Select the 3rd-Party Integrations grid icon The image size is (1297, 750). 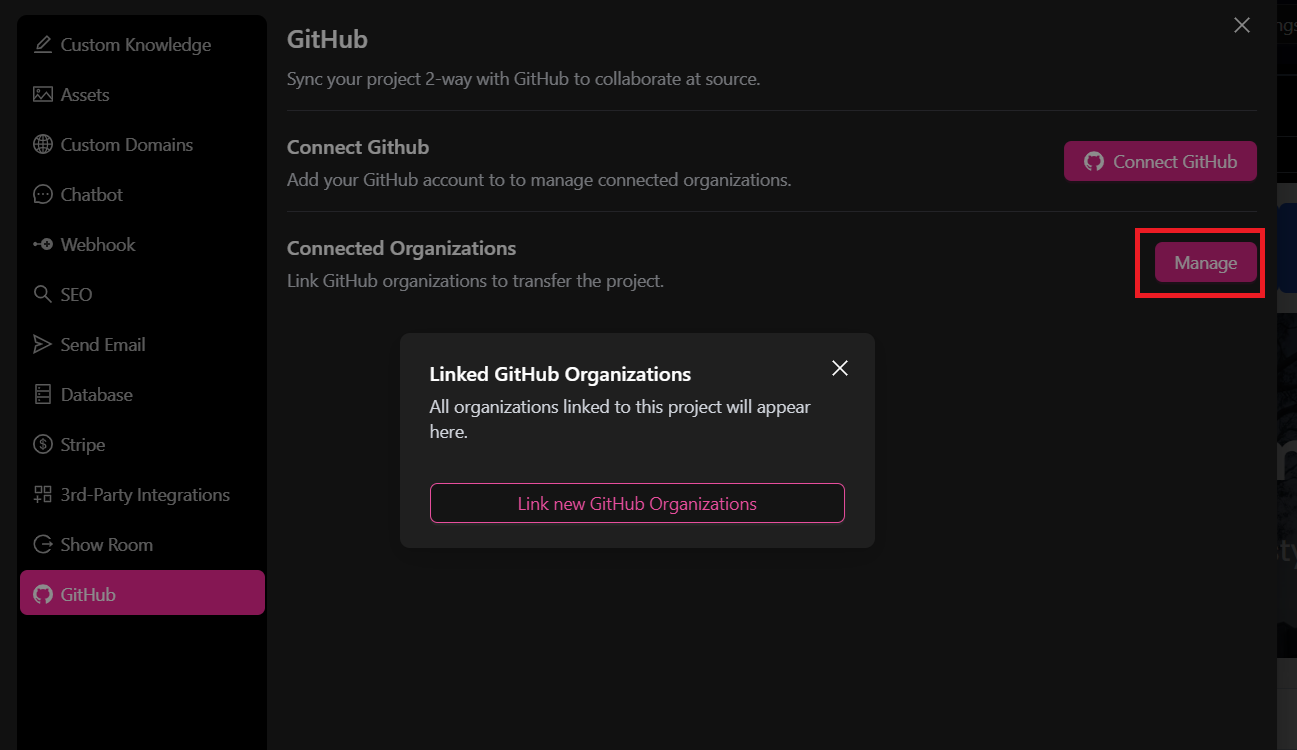tap(42, 495)
